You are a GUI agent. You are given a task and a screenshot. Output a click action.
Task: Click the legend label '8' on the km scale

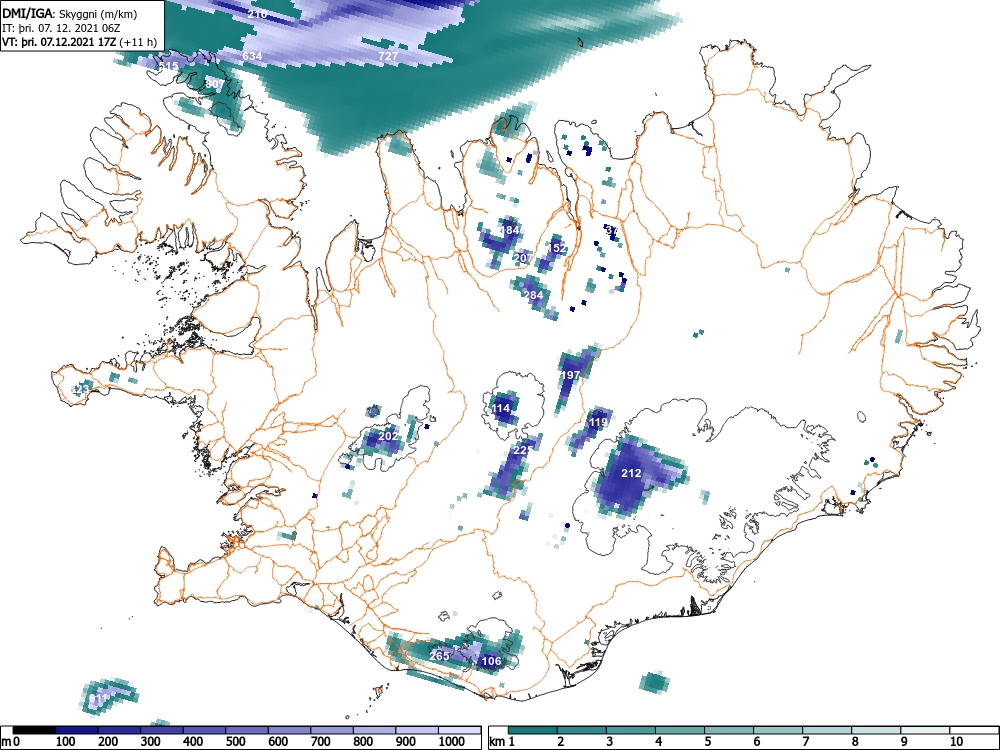pos(855,742)
